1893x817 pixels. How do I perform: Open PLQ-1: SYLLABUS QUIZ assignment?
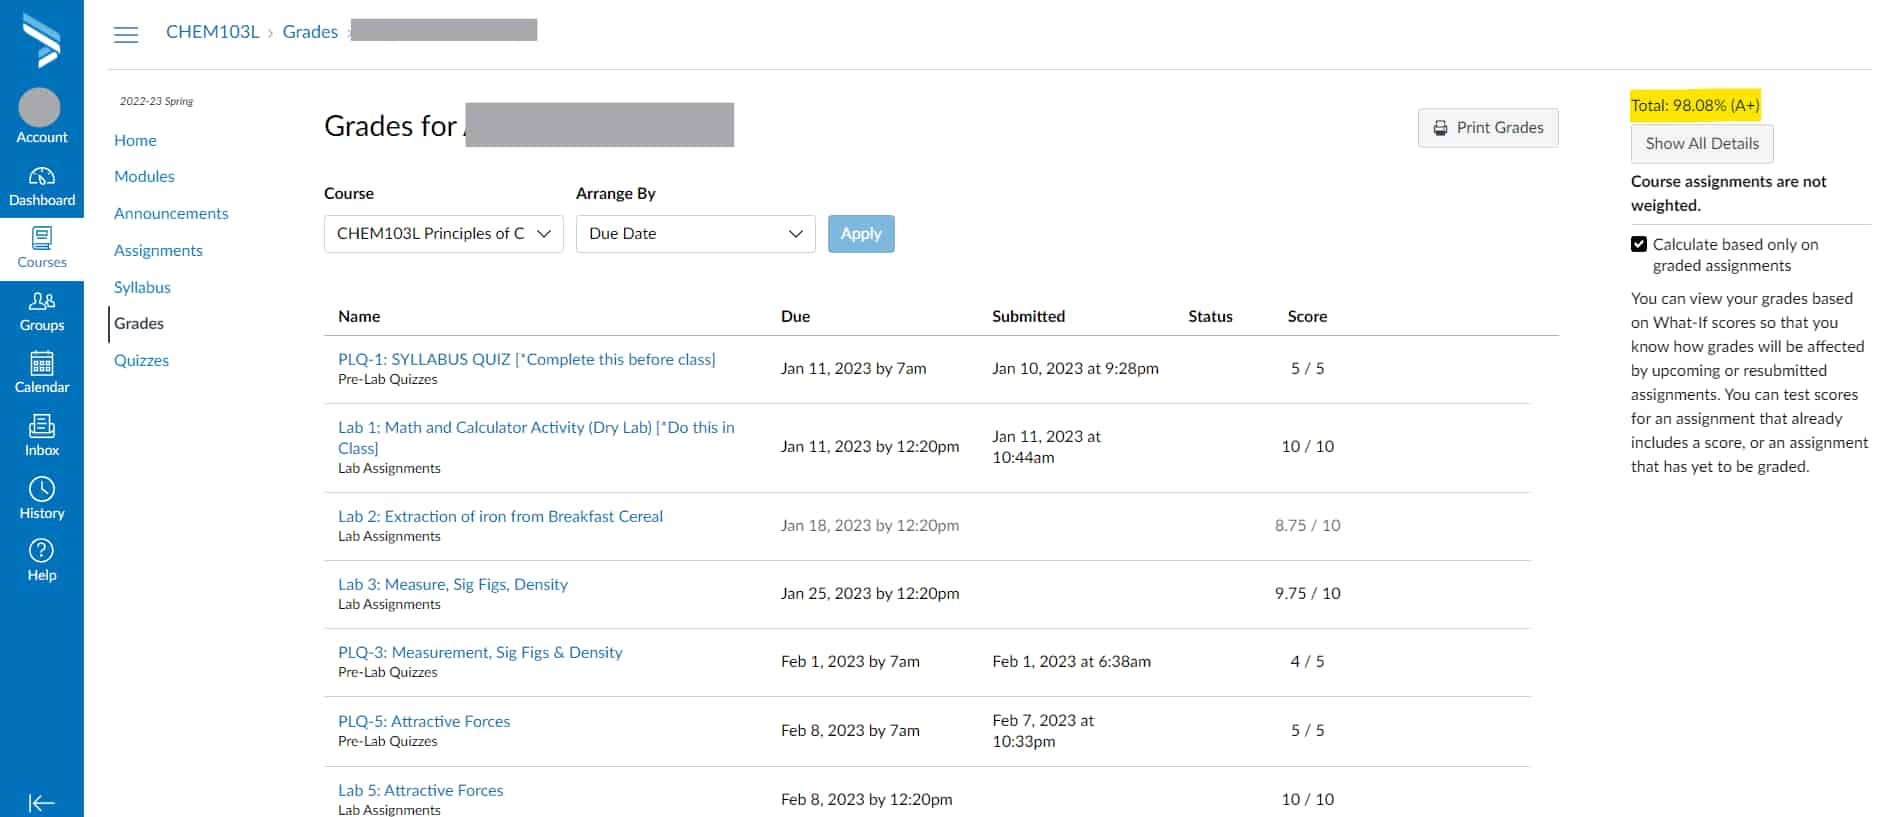527,359
